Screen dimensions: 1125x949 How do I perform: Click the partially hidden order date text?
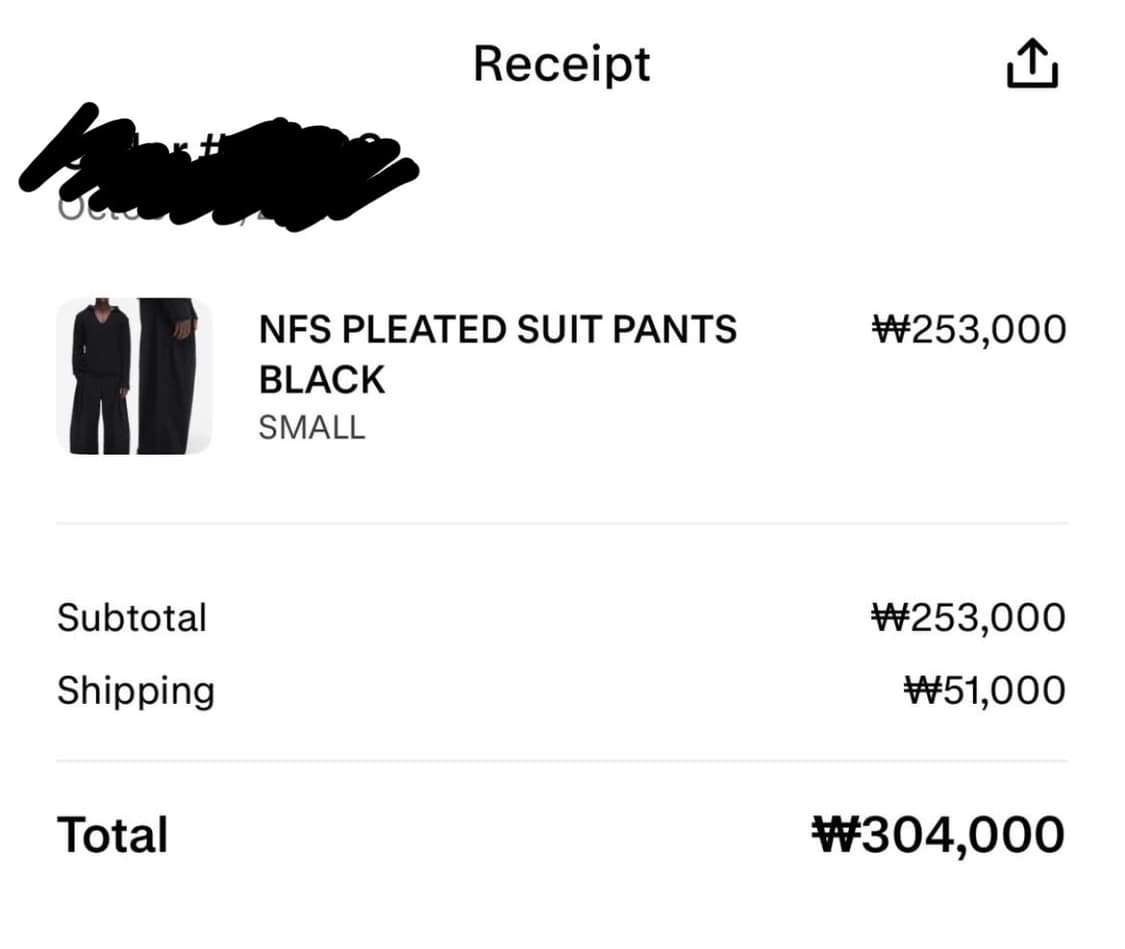pos(80,208)
